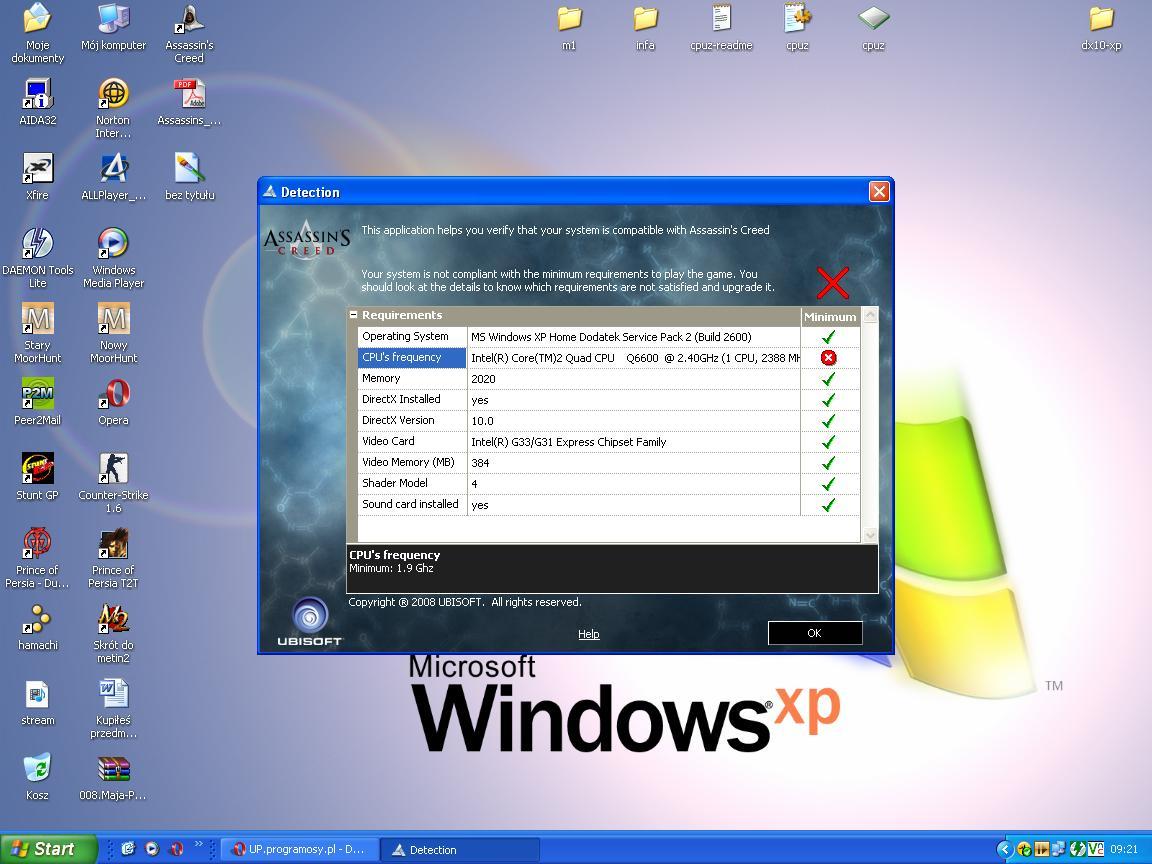This screenshot has width=1152, height=864.
Task: Select the Stunt GP game icon
Action: (x=37, y=477)
